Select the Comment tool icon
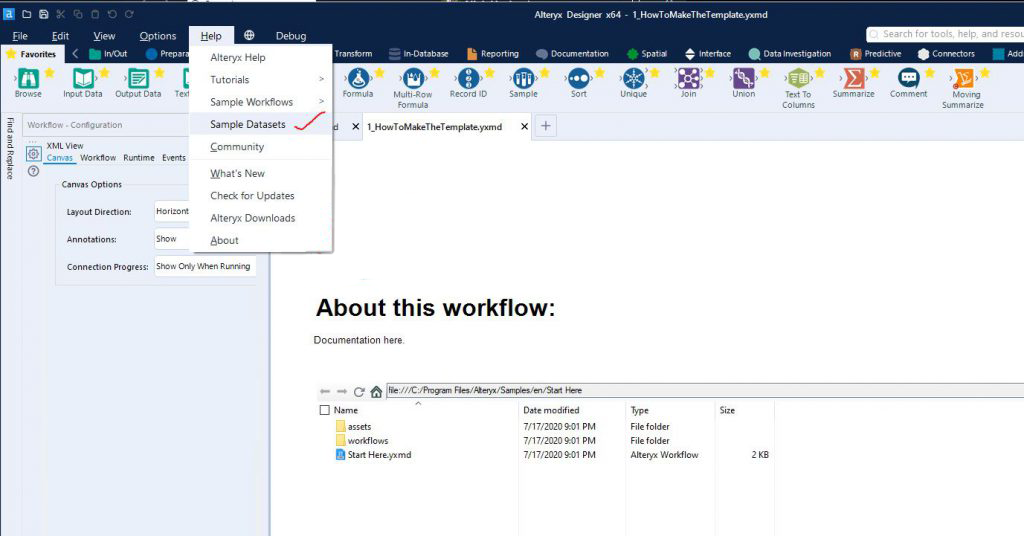Screen dimensions: 1024x536 click(908, 78)
